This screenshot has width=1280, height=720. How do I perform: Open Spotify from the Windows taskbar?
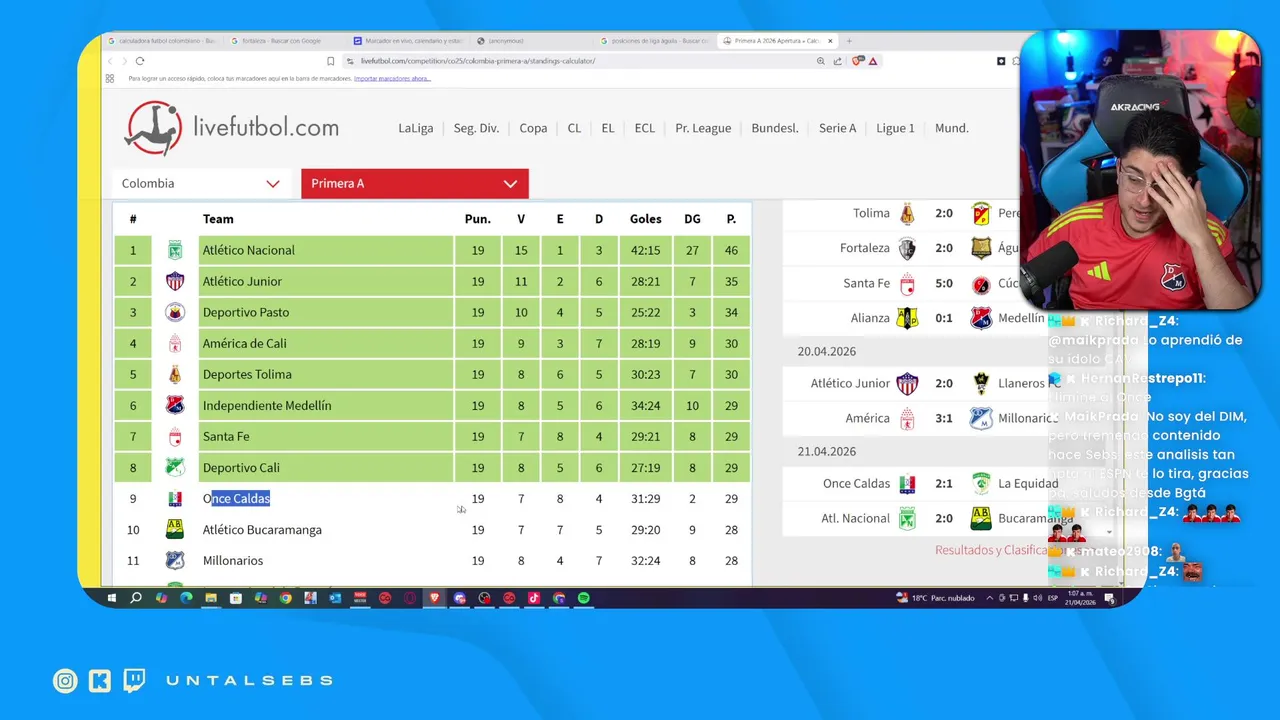(x=584, y=598)
